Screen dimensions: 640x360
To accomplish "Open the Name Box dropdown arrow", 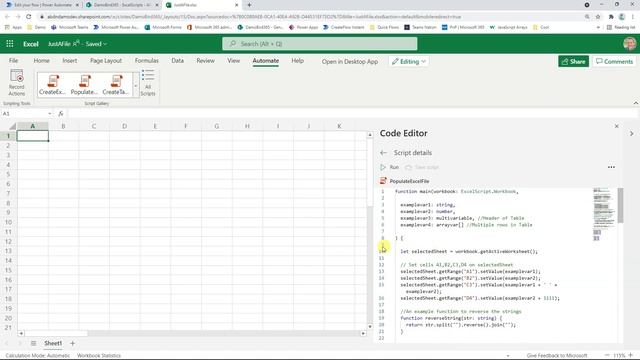I will coord(50,114).
